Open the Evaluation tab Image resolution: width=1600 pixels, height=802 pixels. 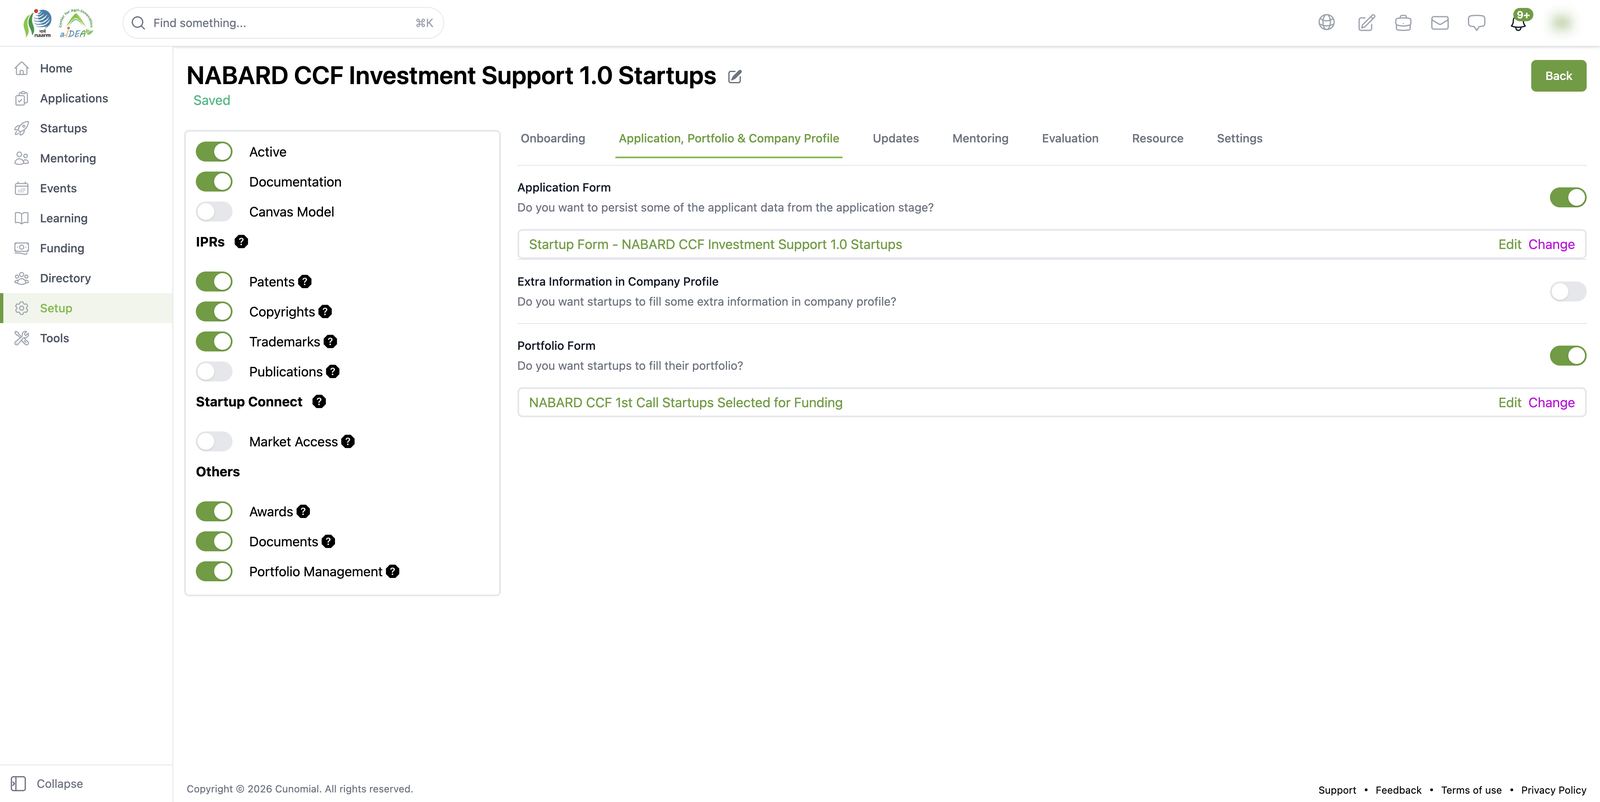click(1070, 139)
